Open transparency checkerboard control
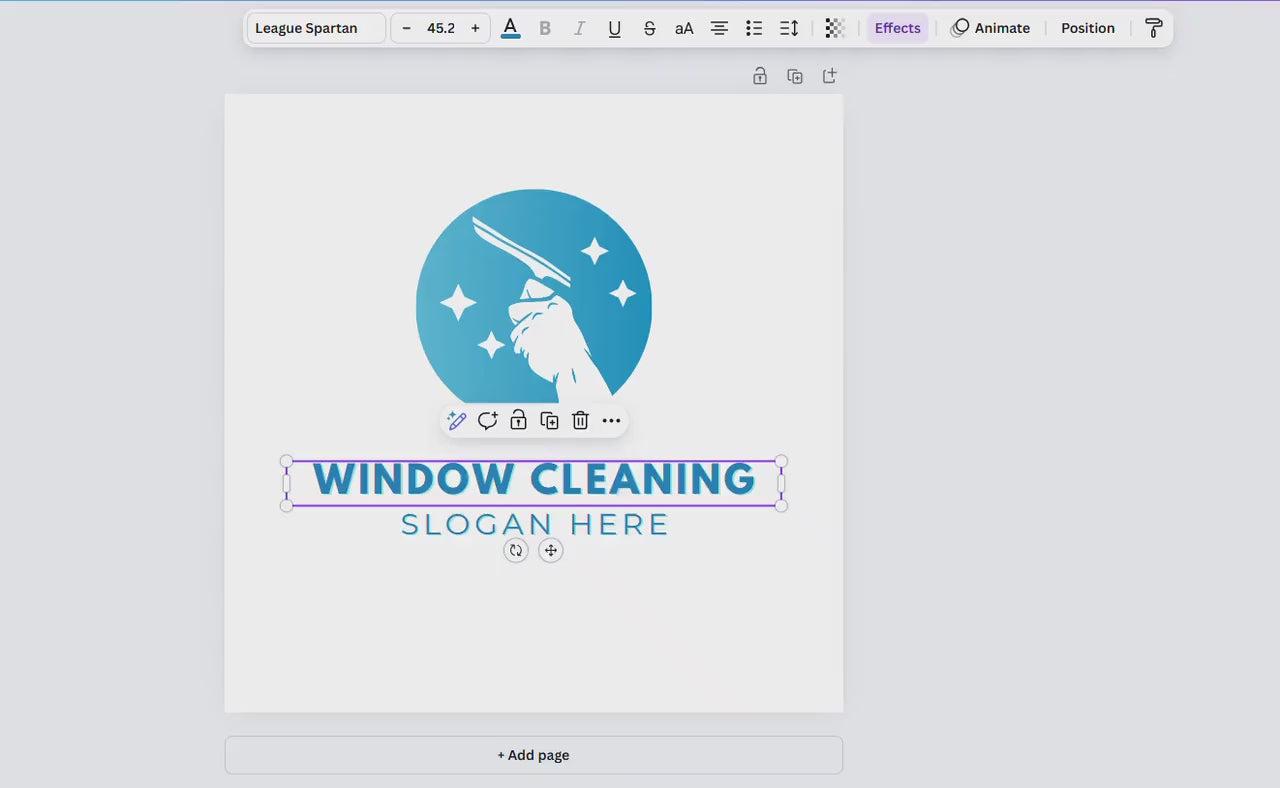Viewport: 1280px width, 788px height. coord(834,28)
